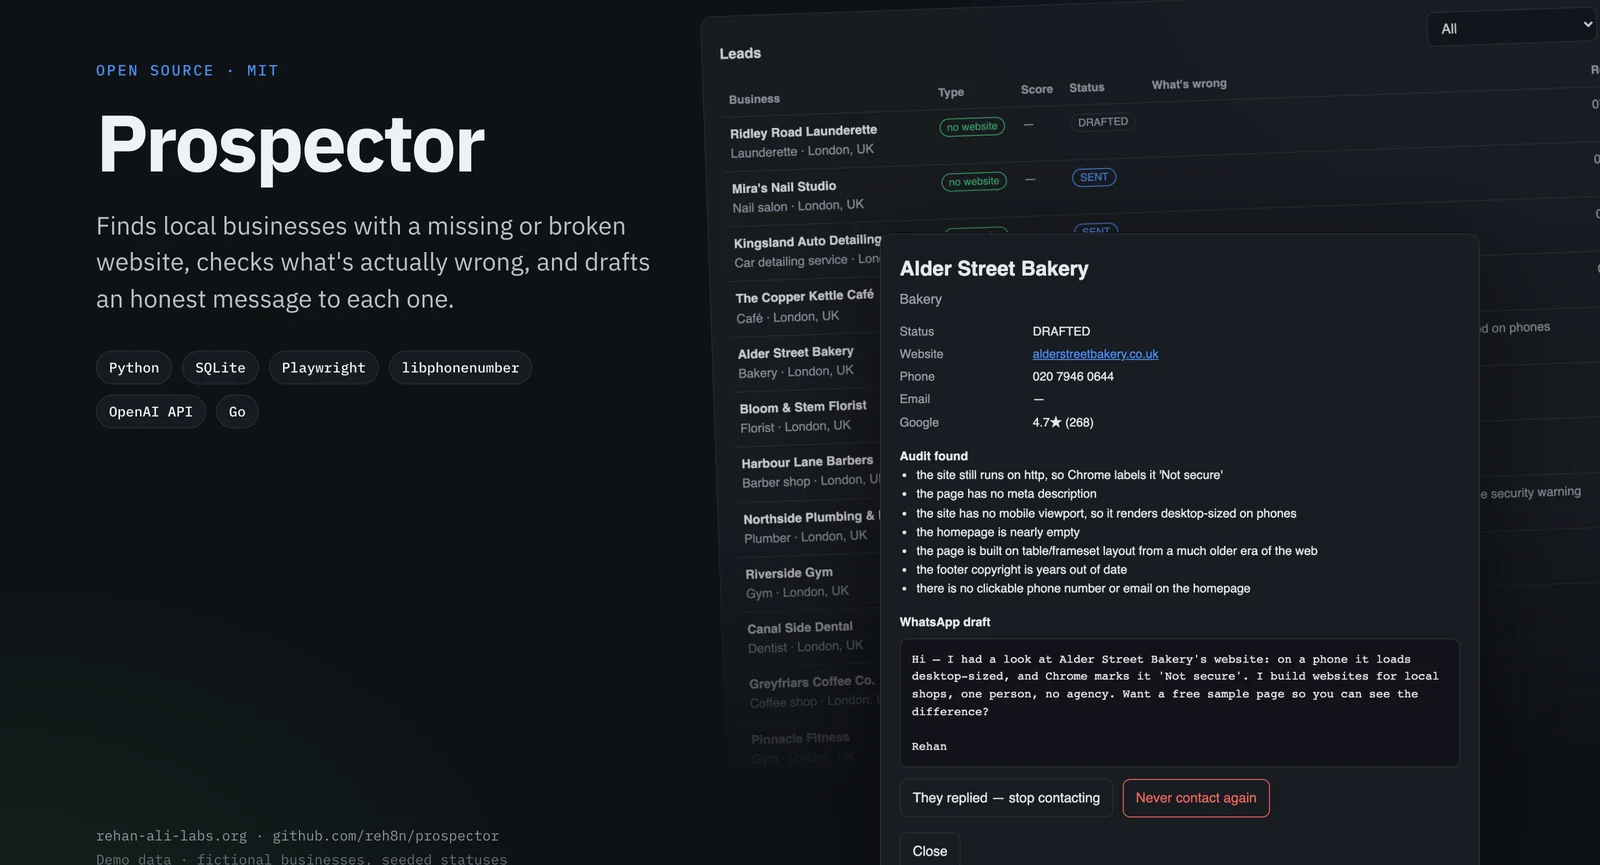Screen dimensions: 1600x865
Task: Click the What's wrong column header
Action: point(1189,84)
